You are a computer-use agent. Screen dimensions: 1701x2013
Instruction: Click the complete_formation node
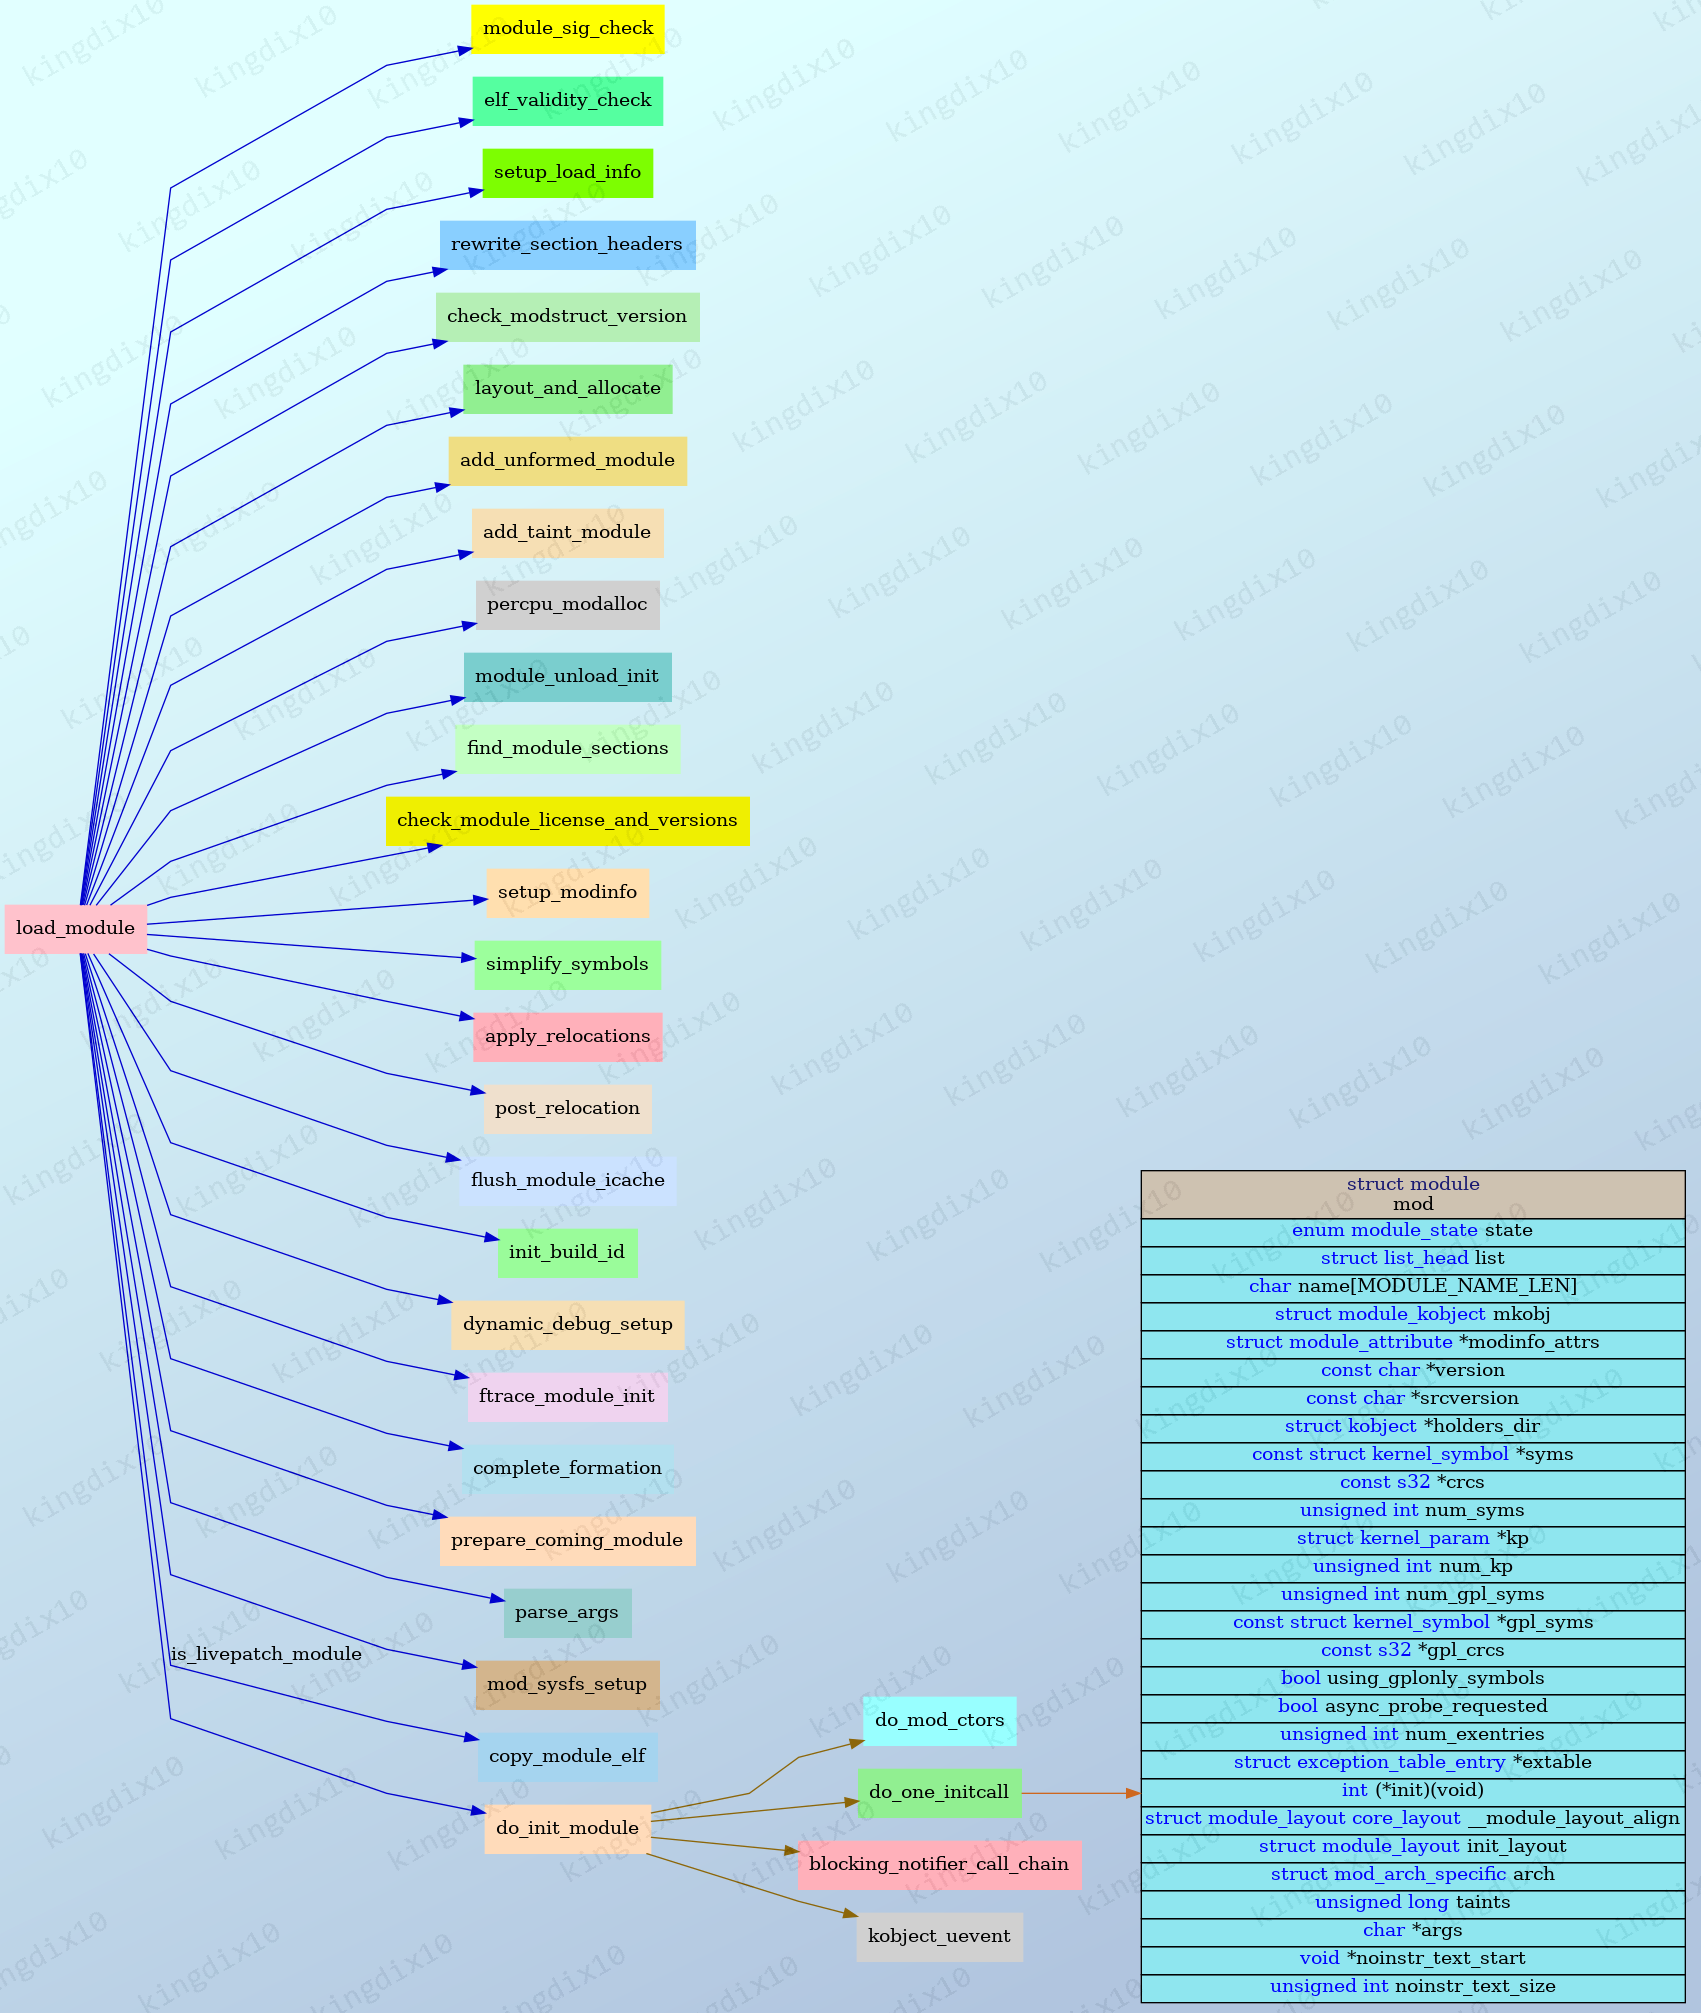coord(568,1468)
